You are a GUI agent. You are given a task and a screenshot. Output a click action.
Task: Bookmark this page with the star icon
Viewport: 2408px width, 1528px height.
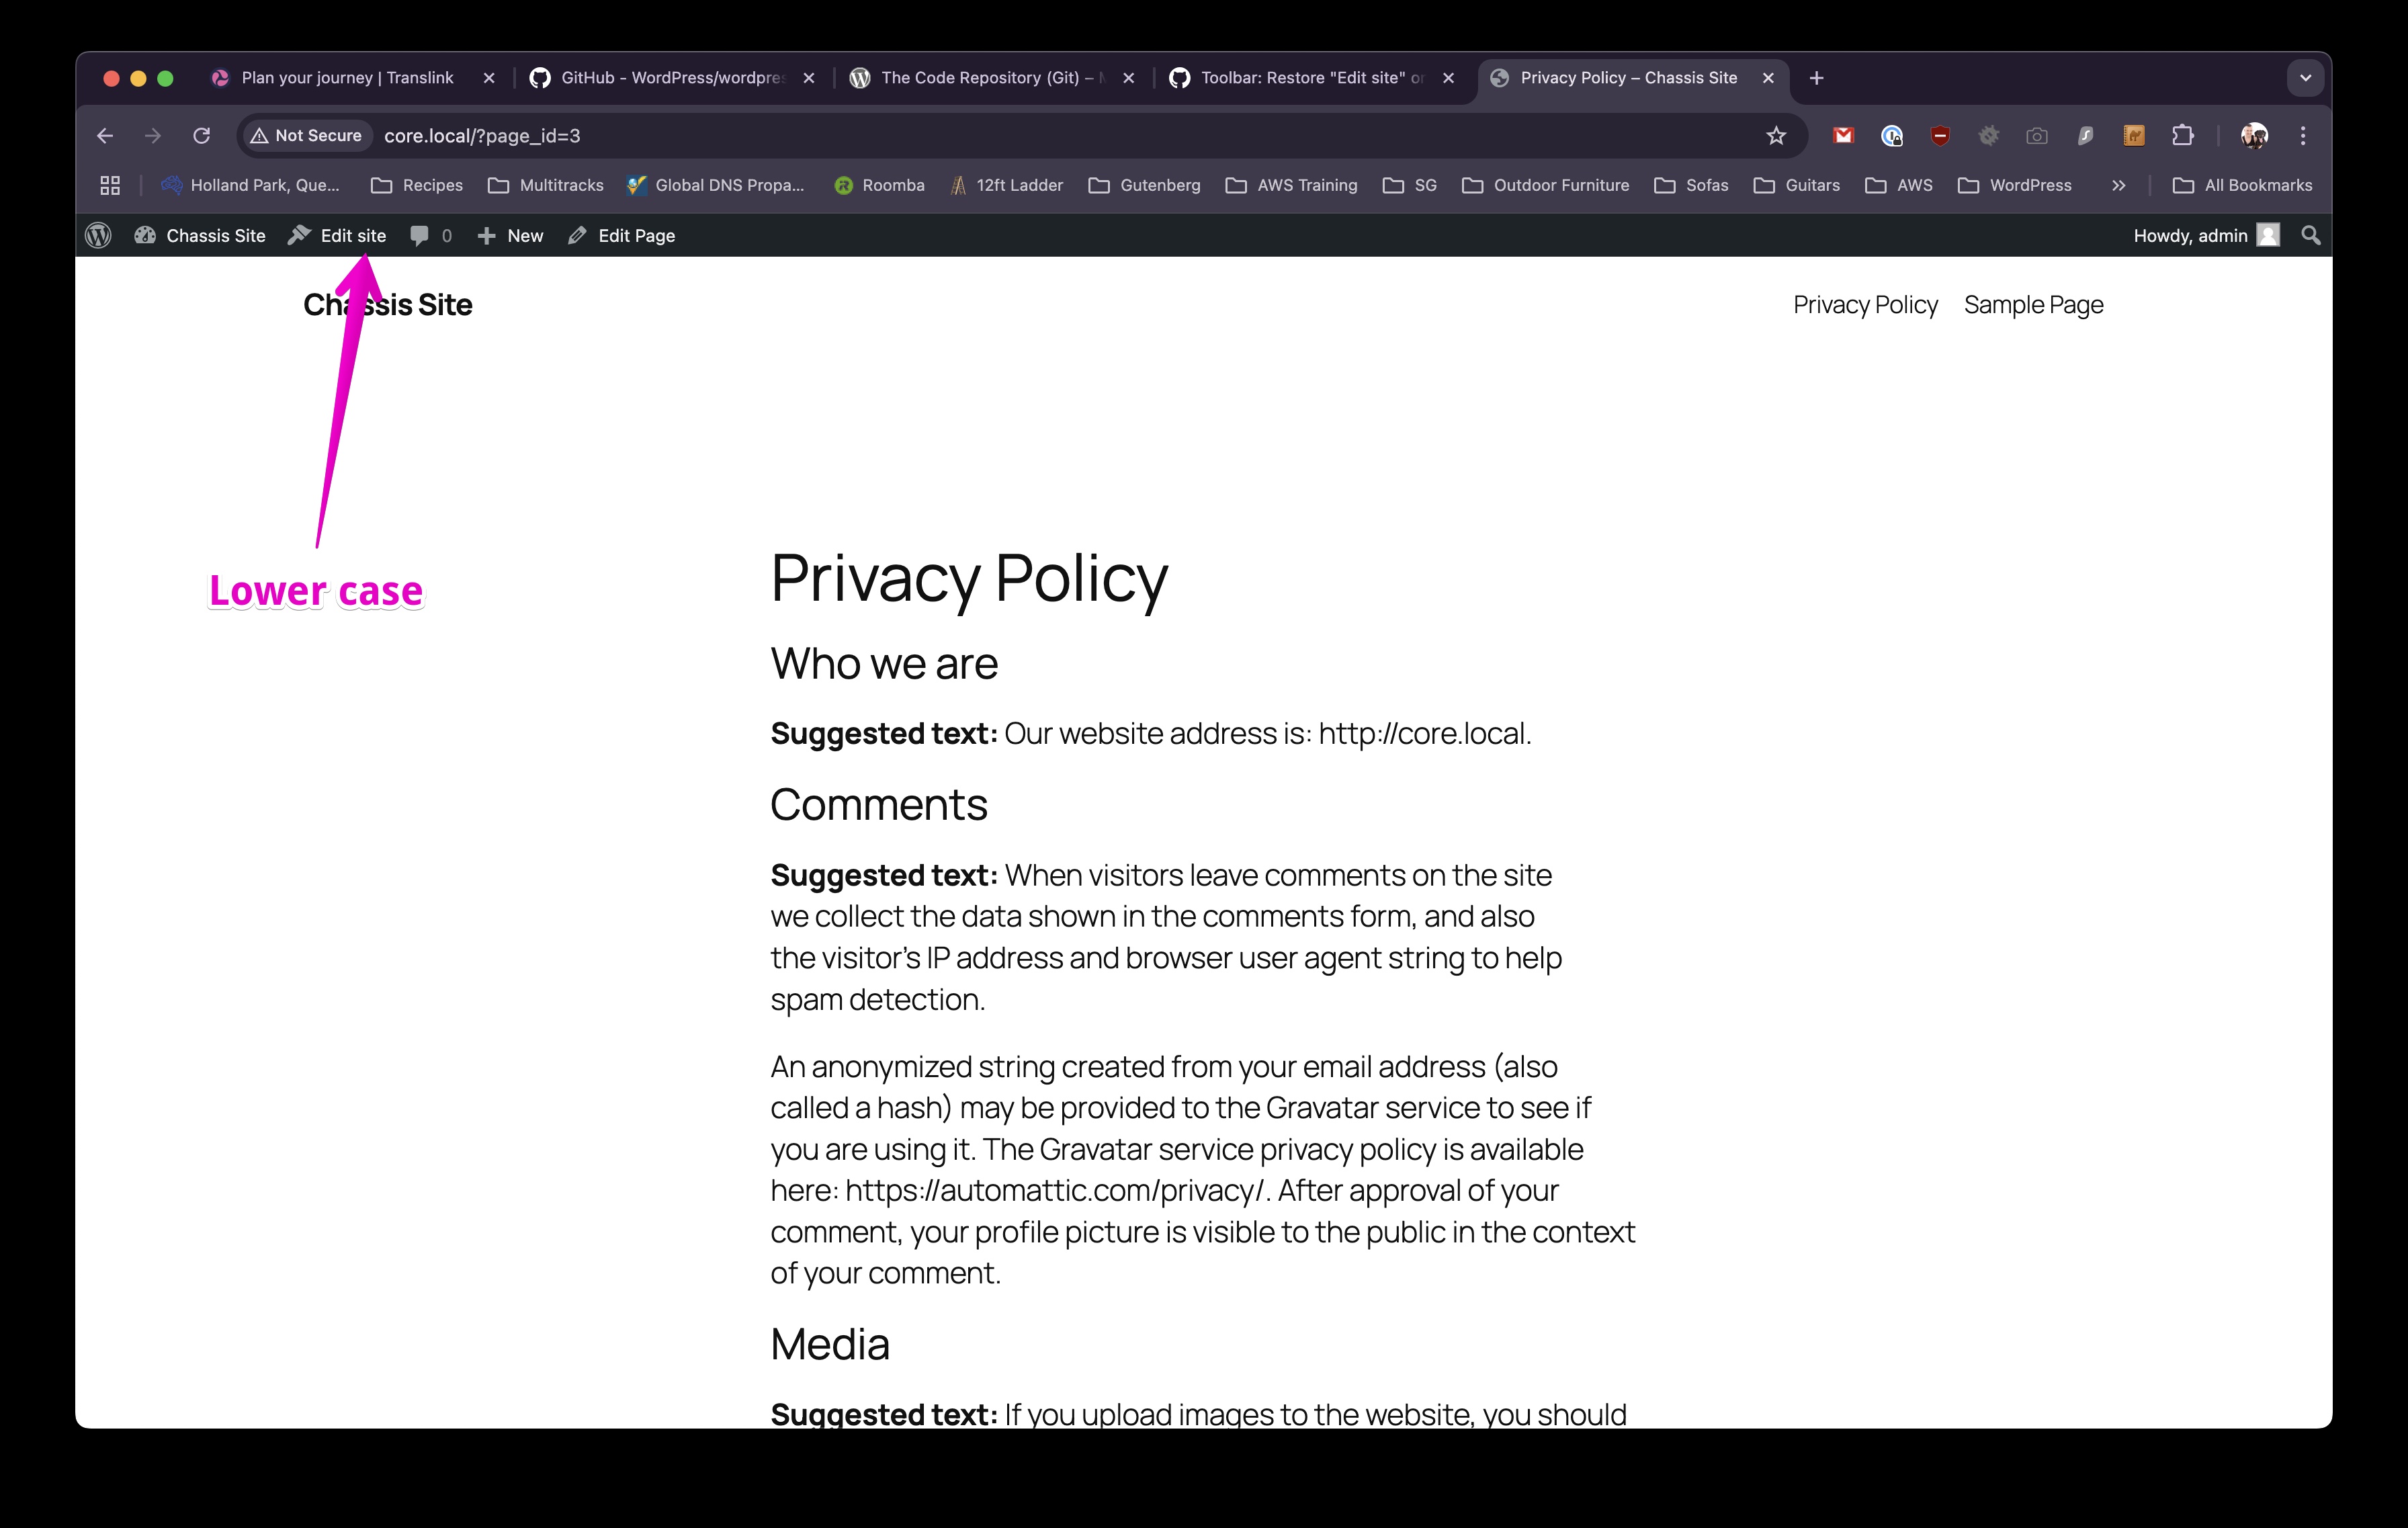(x=1776, y=136)
